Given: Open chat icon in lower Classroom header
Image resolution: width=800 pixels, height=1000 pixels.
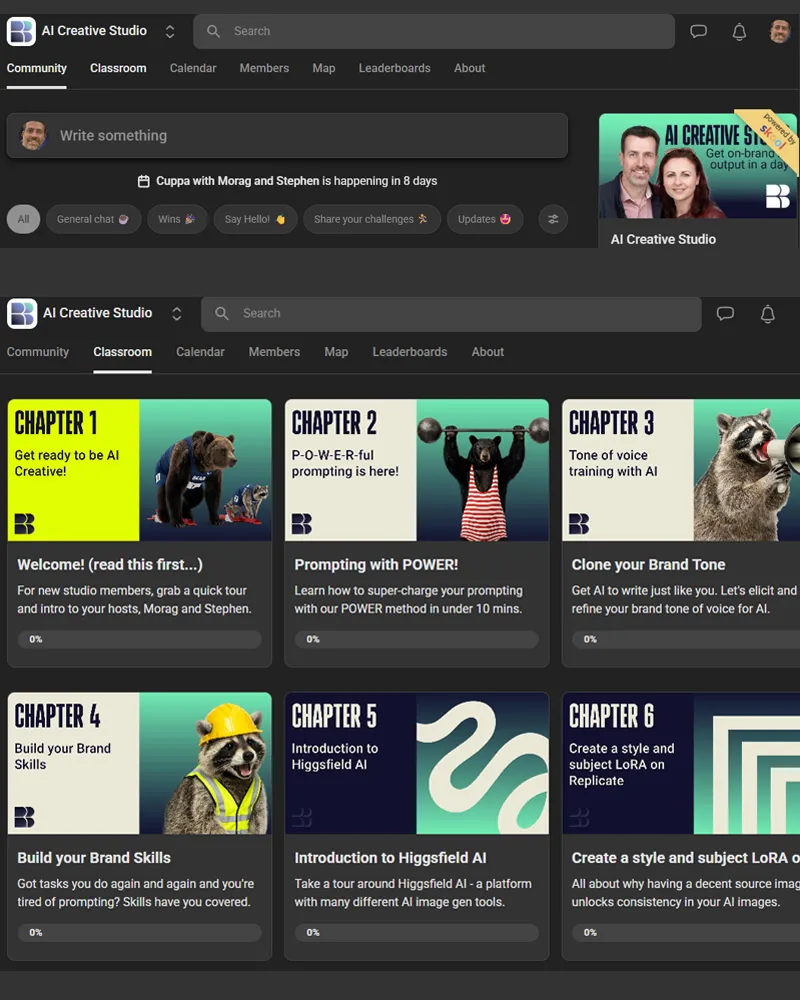Looking at the screenshot, I should point(725,314).
